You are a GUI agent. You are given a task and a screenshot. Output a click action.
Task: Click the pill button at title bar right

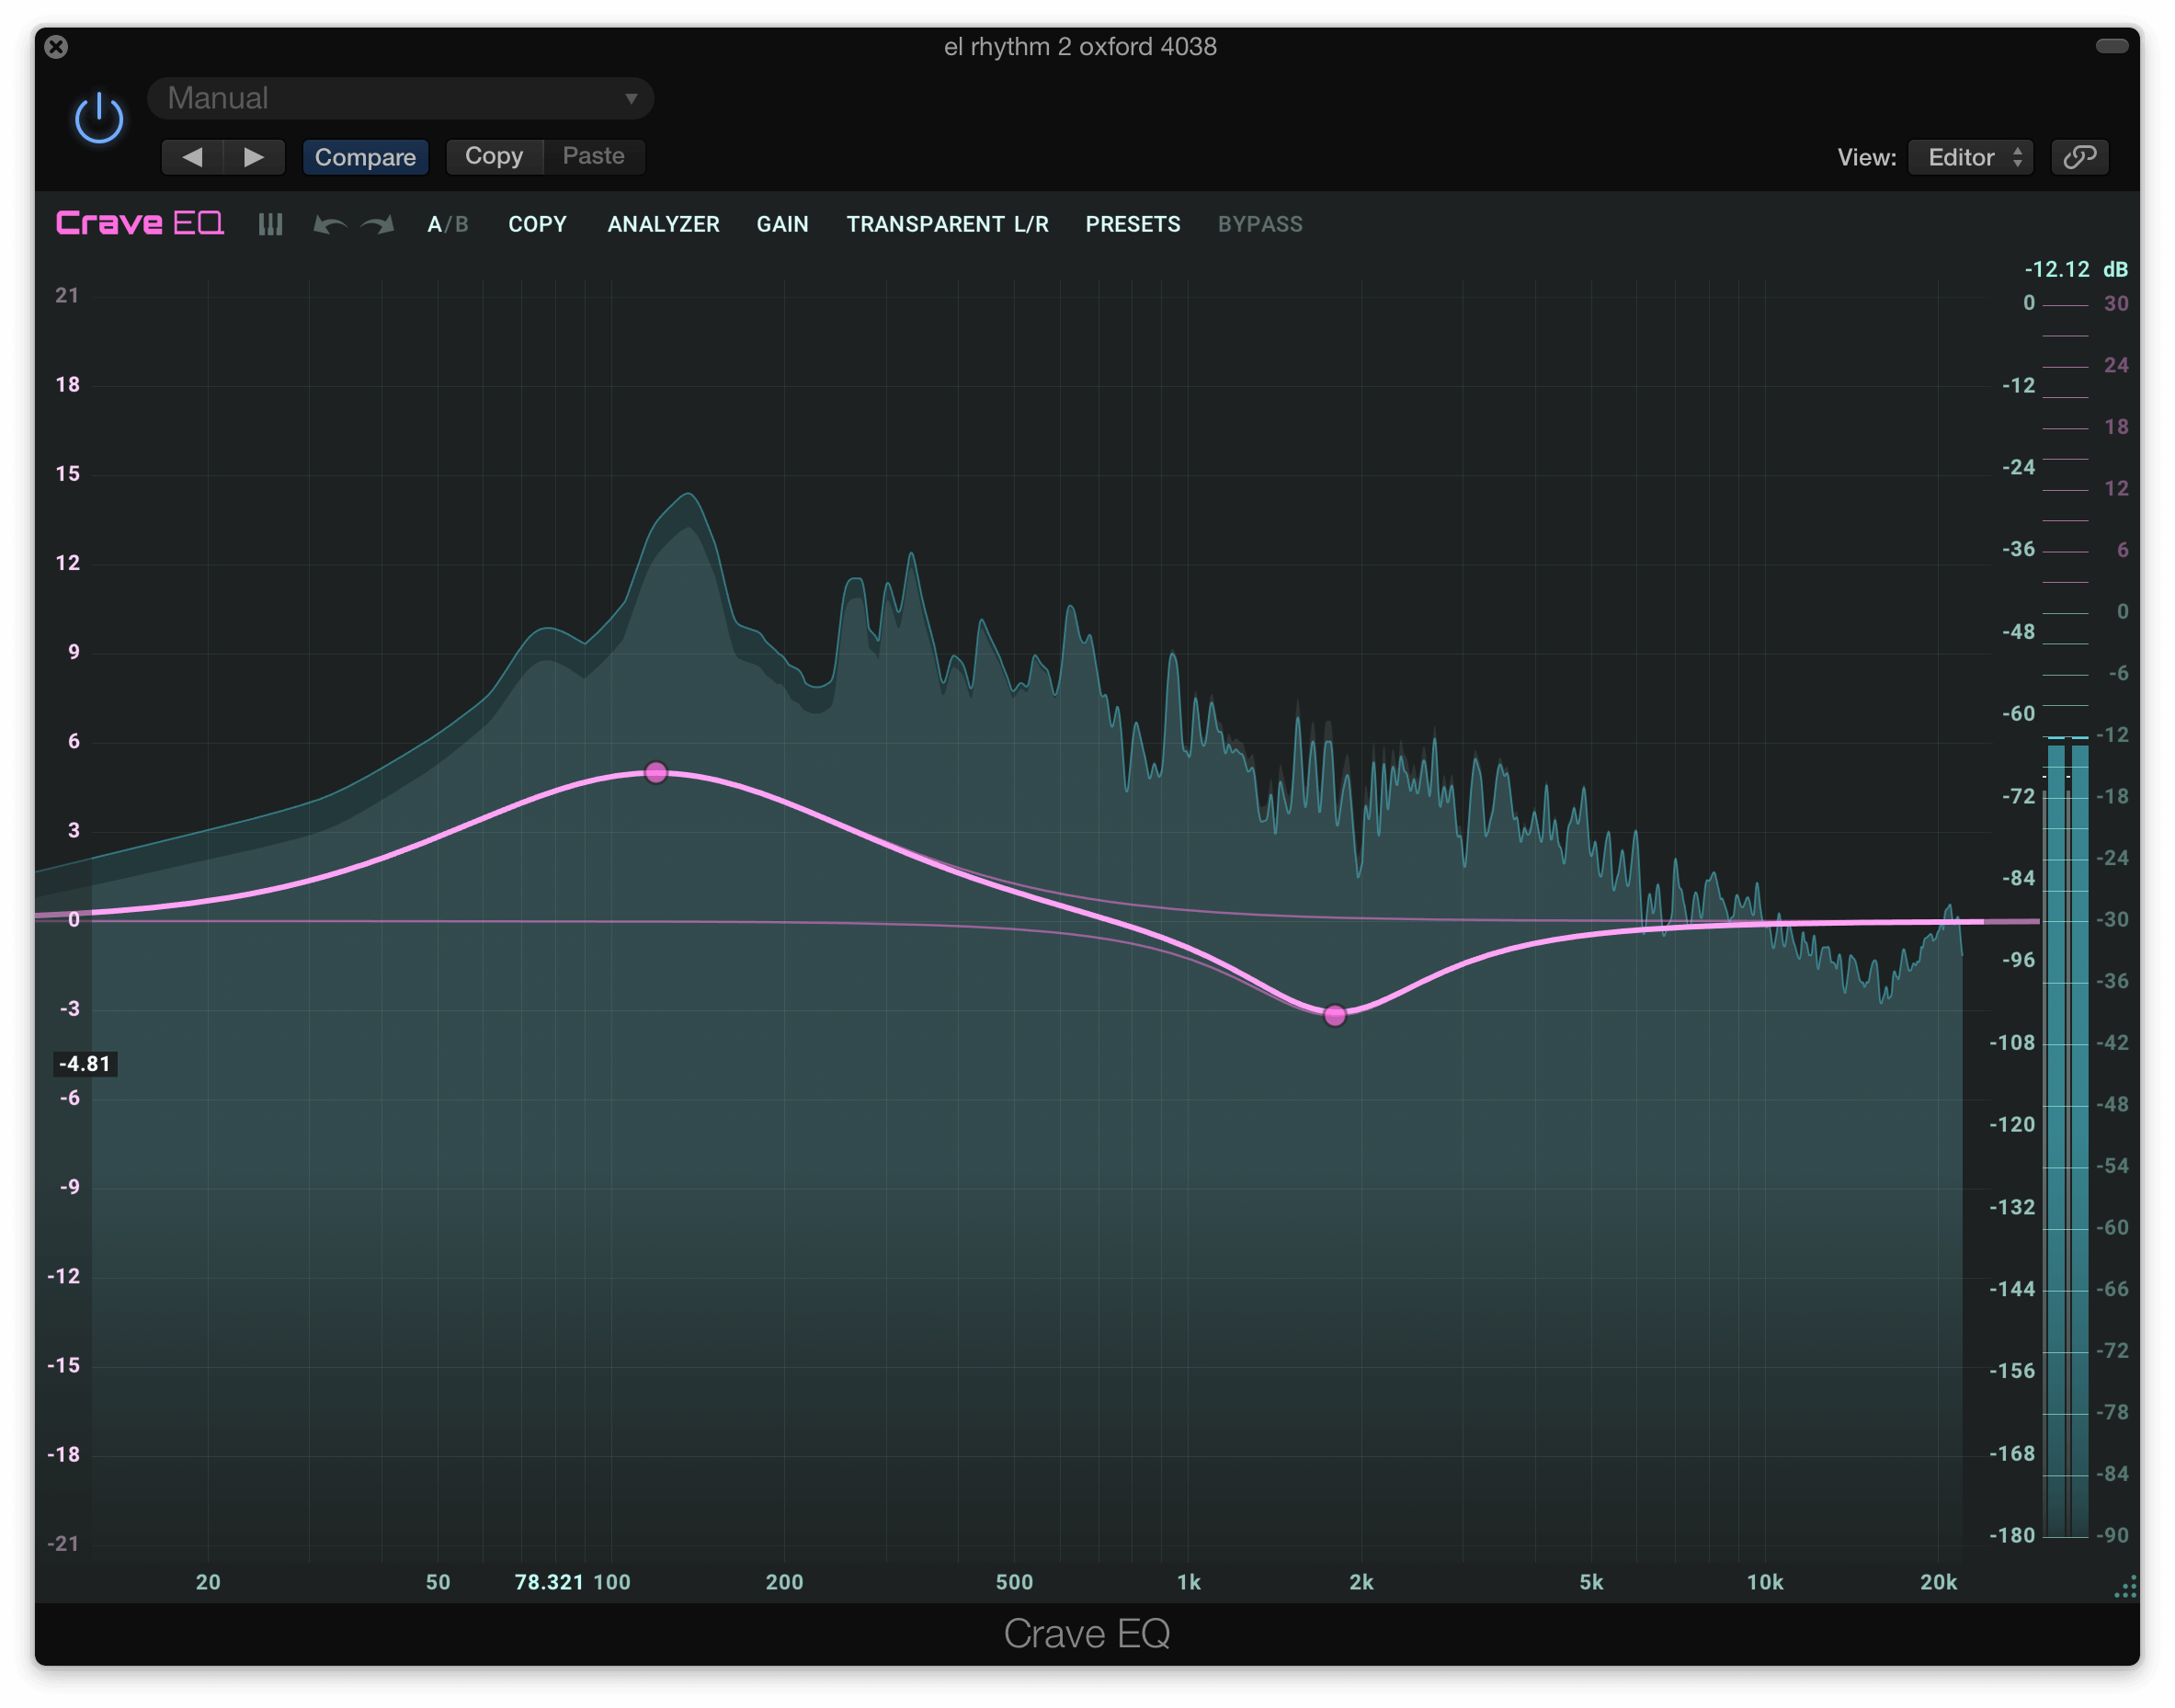tap(2112, 46)
